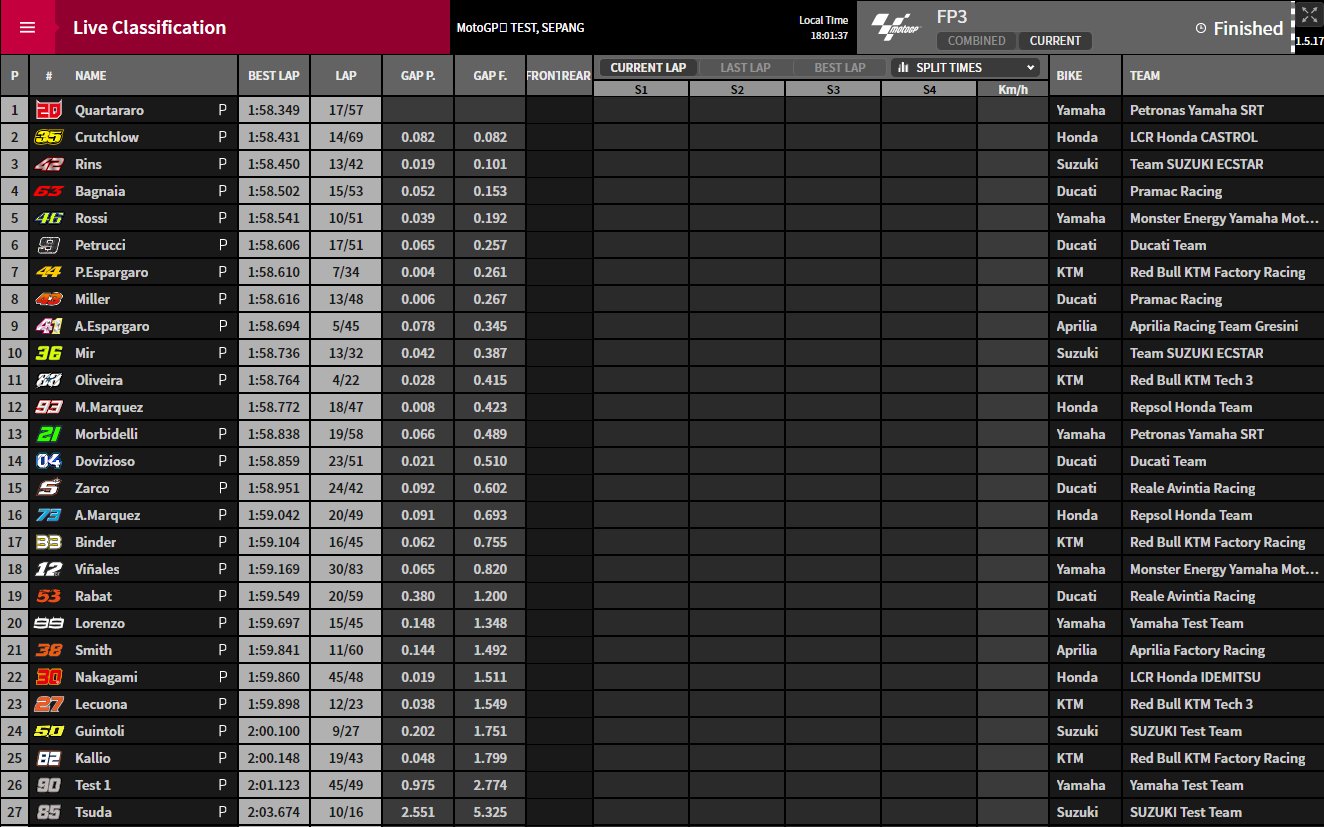Sort by the TEAM column header
This screenshot has height=827, width=1324.
pyautogui.click(x=1145, y=76)
